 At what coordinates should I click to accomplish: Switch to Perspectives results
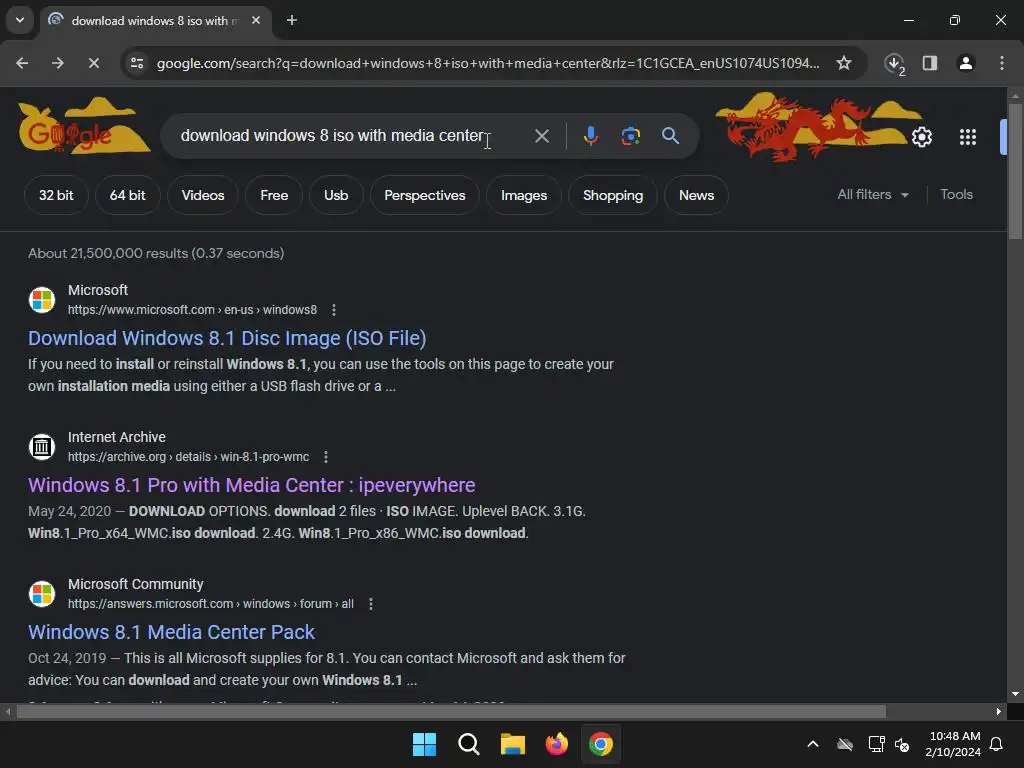tap(424, 195)
